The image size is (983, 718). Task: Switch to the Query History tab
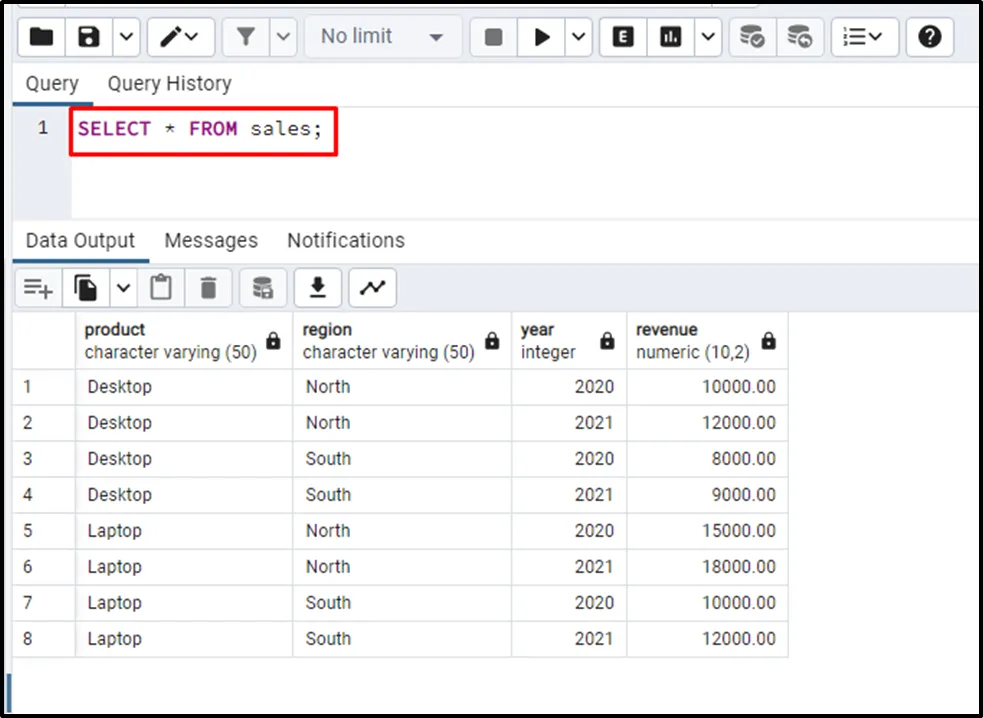click(169, 84)
